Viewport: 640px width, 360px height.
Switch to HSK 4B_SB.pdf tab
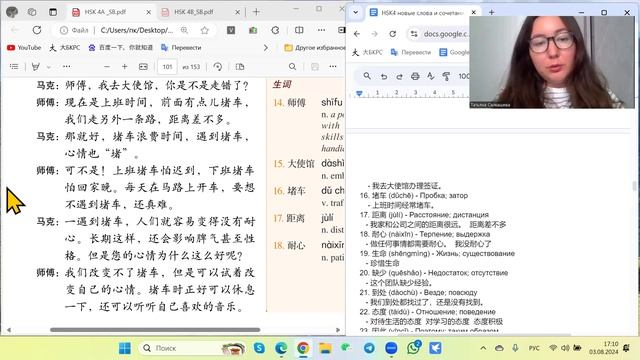[x=200, y=12]
